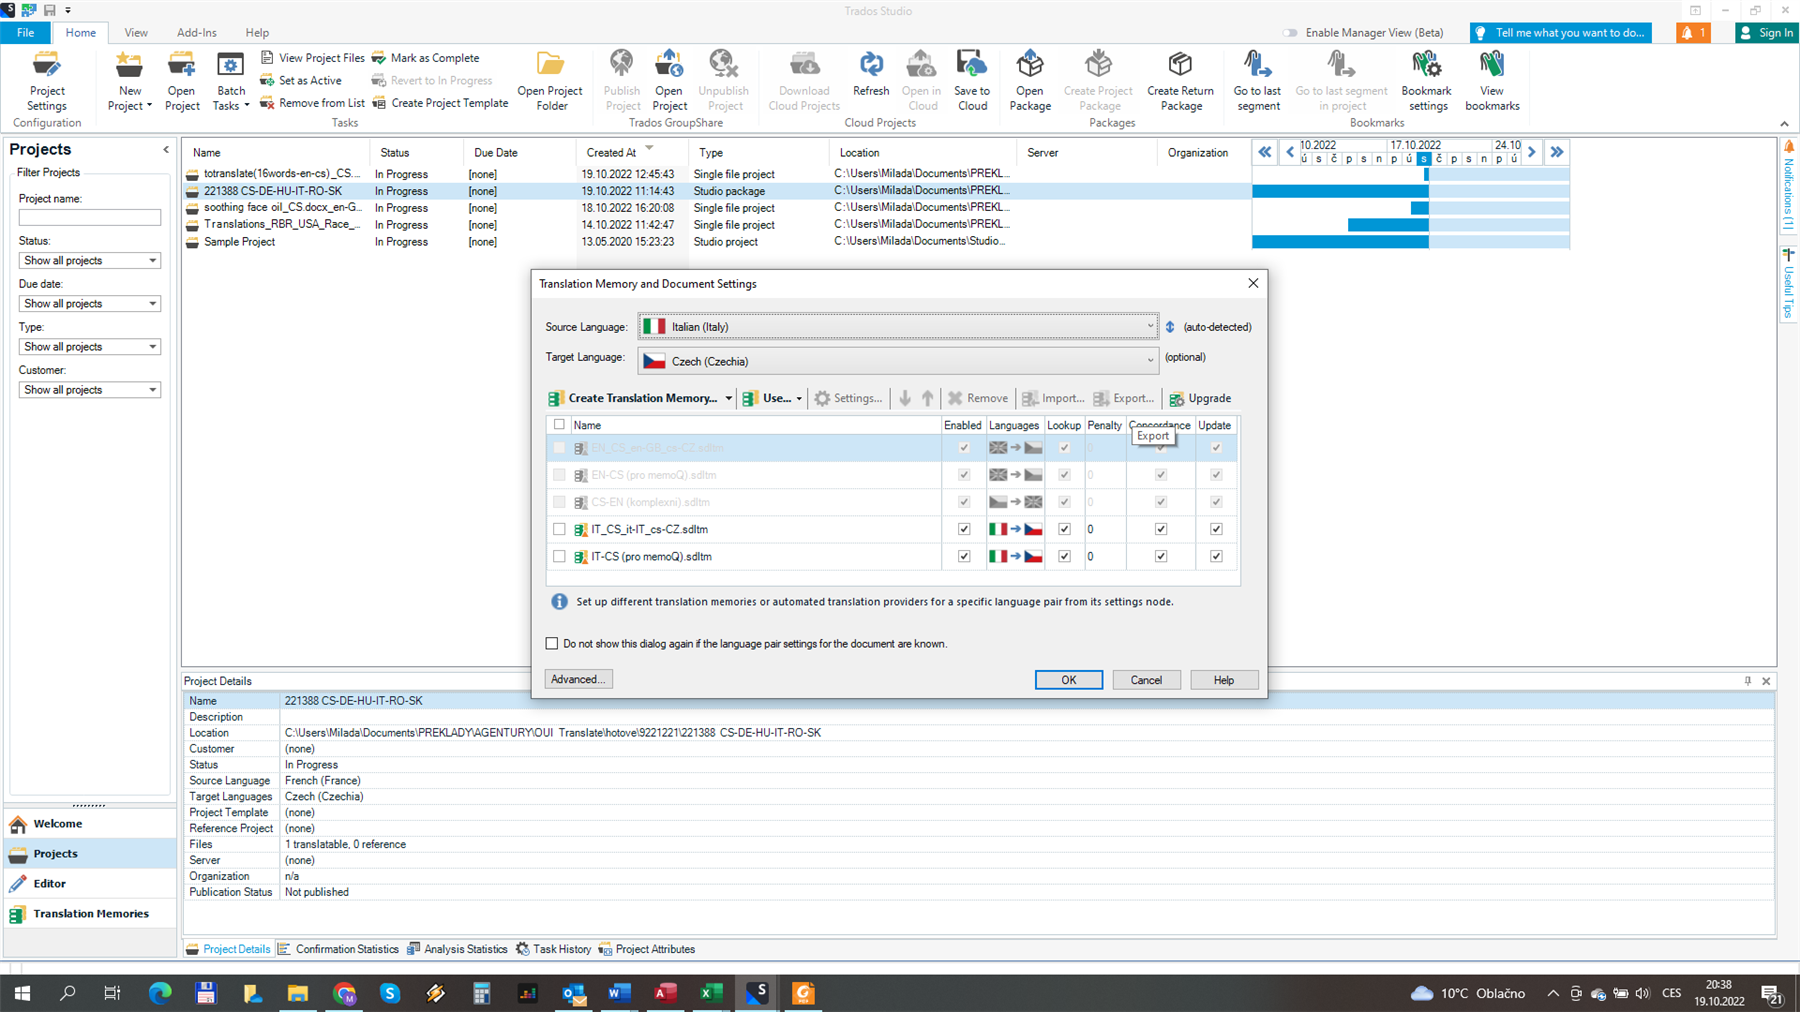Screen dimensions: 1800x1012
Task: Toggle Enabled for IT_CS_it-IT_cs-CZ.sdltm
Action: pos(964,529)
